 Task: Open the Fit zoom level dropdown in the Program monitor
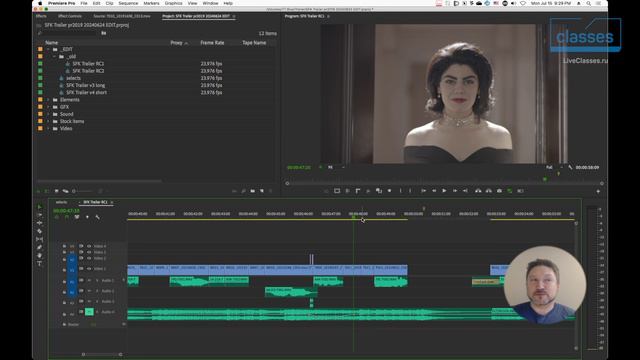336,167
